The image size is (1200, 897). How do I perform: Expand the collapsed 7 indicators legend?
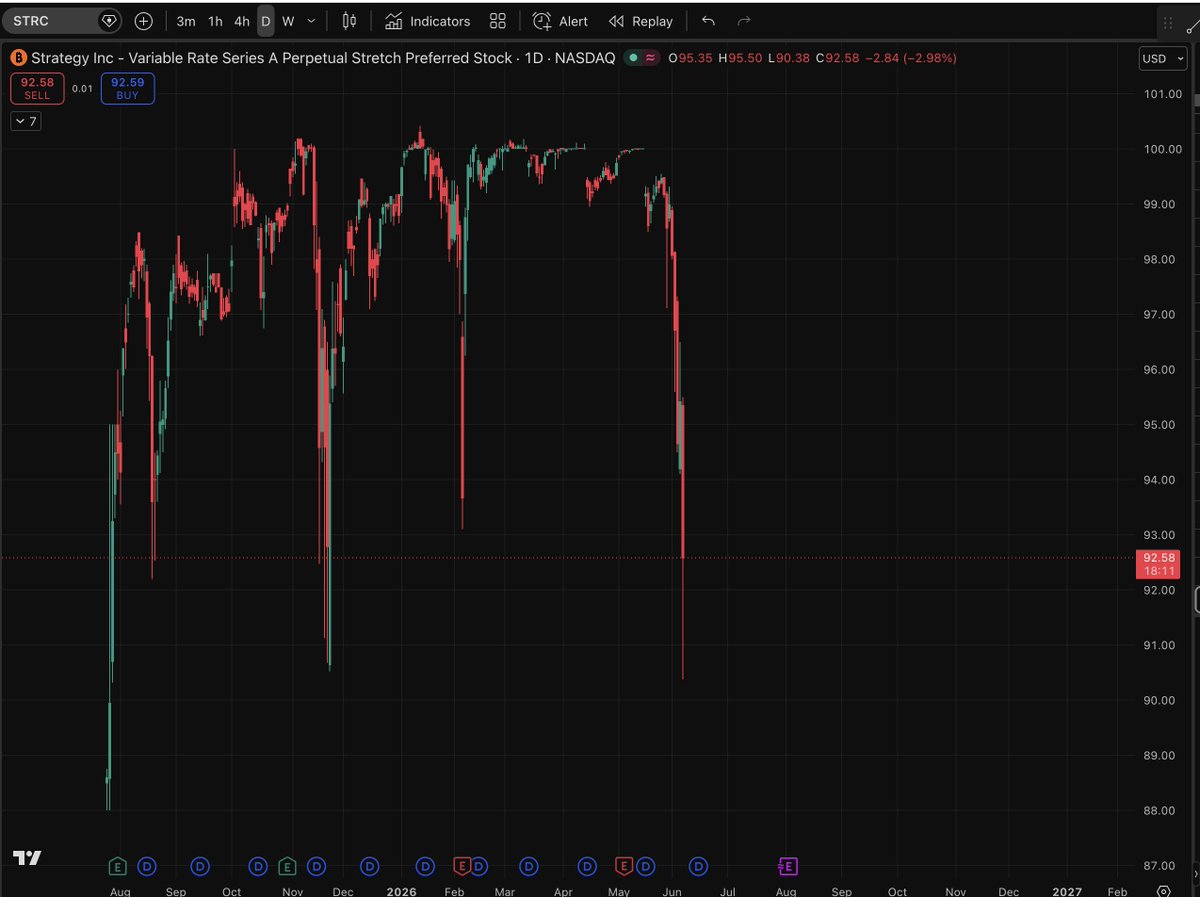point(26,121)
